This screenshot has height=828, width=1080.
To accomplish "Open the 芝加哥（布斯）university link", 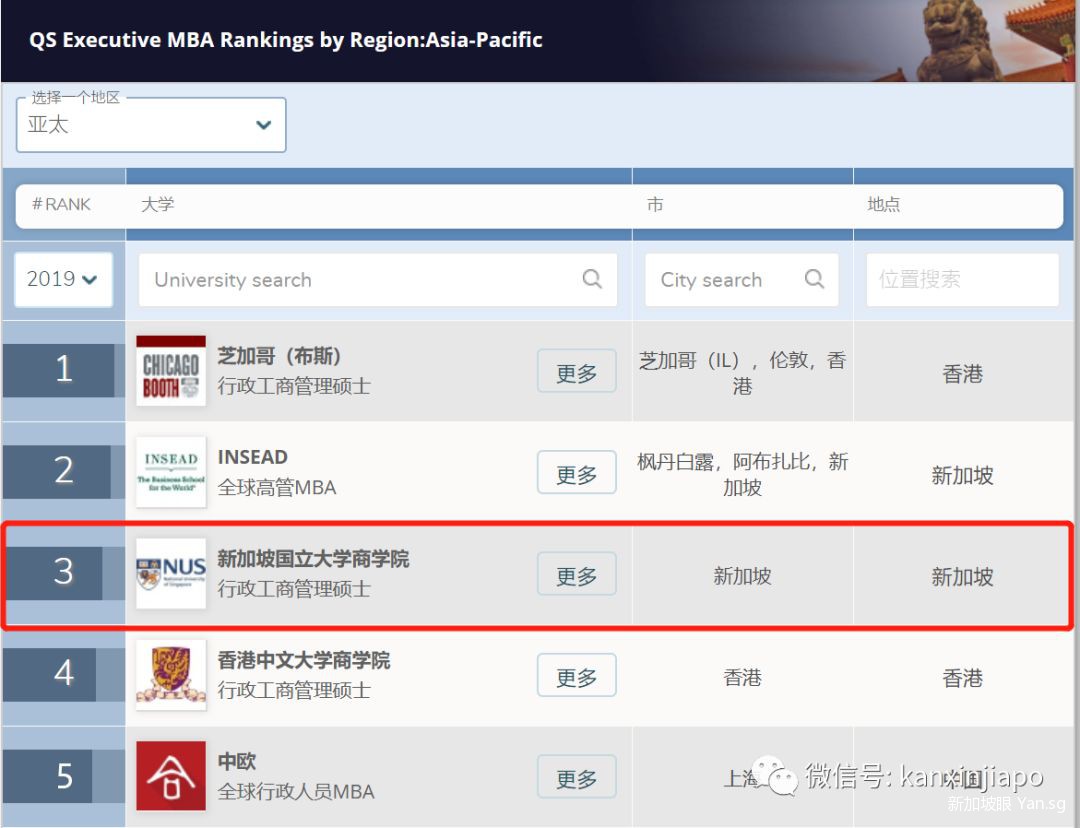I will click(280, 357).
